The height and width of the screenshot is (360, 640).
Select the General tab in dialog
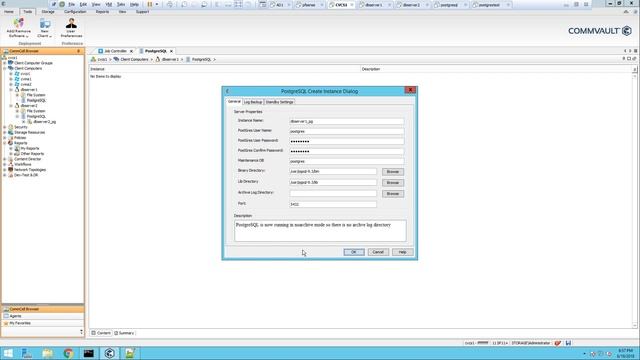click(x=234, y=101)
